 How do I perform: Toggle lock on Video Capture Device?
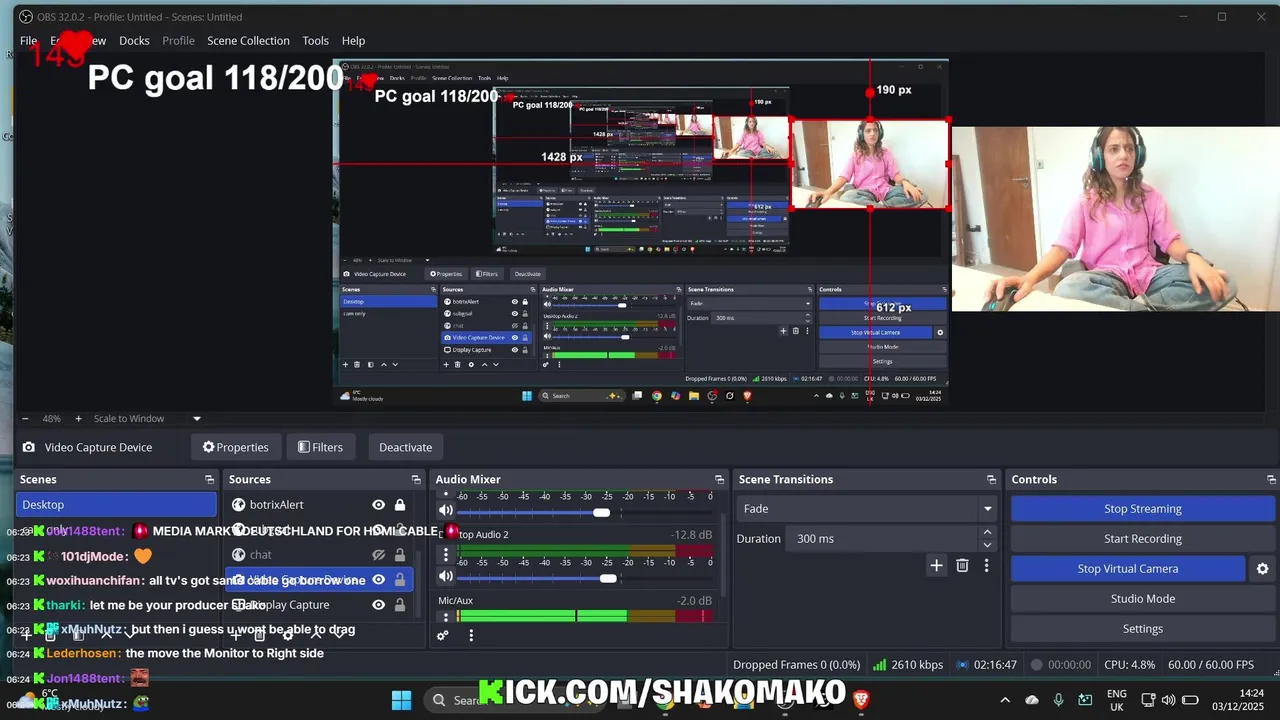coord(400,580)
